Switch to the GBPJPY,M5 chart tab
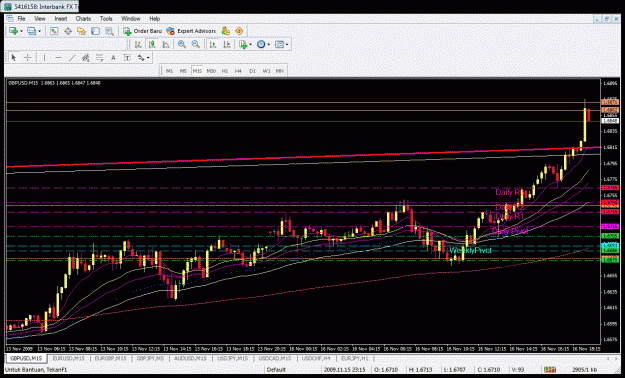Image resolution: width=625 pixels, height=378 pixels. click(151, 359)
